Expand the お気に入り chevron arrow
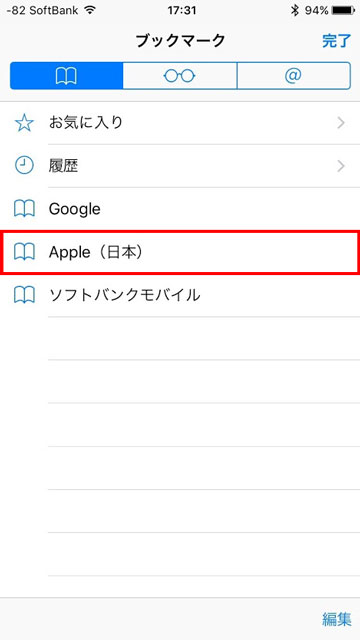This screenshot has height=640, width=360. (341, 123)
